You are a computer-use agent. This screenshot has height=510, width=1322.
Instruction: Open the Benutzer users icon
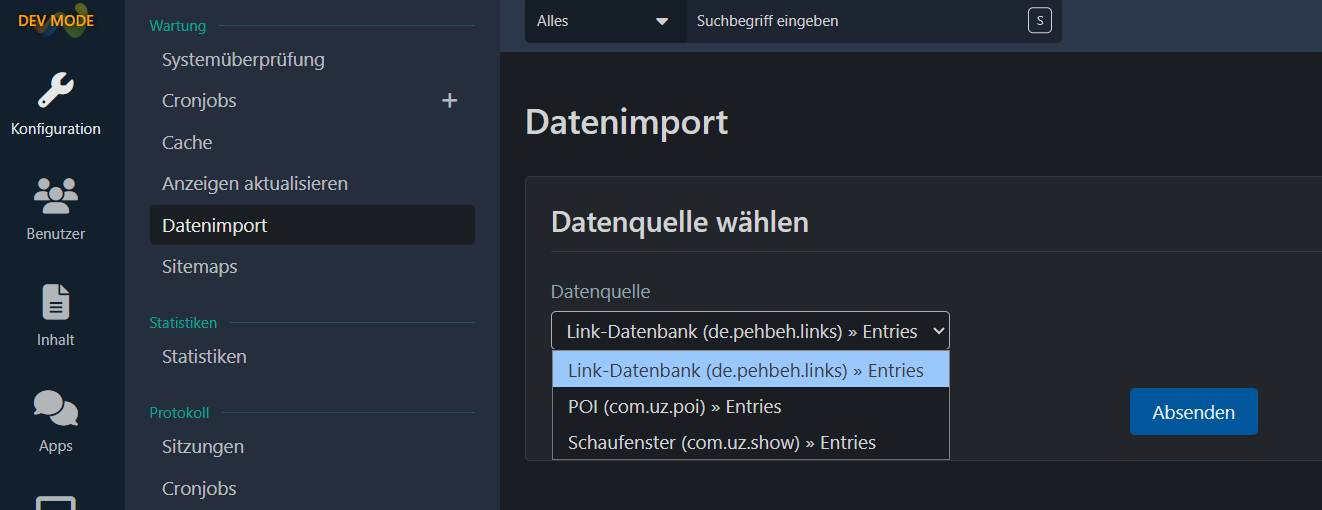(56, 196)
